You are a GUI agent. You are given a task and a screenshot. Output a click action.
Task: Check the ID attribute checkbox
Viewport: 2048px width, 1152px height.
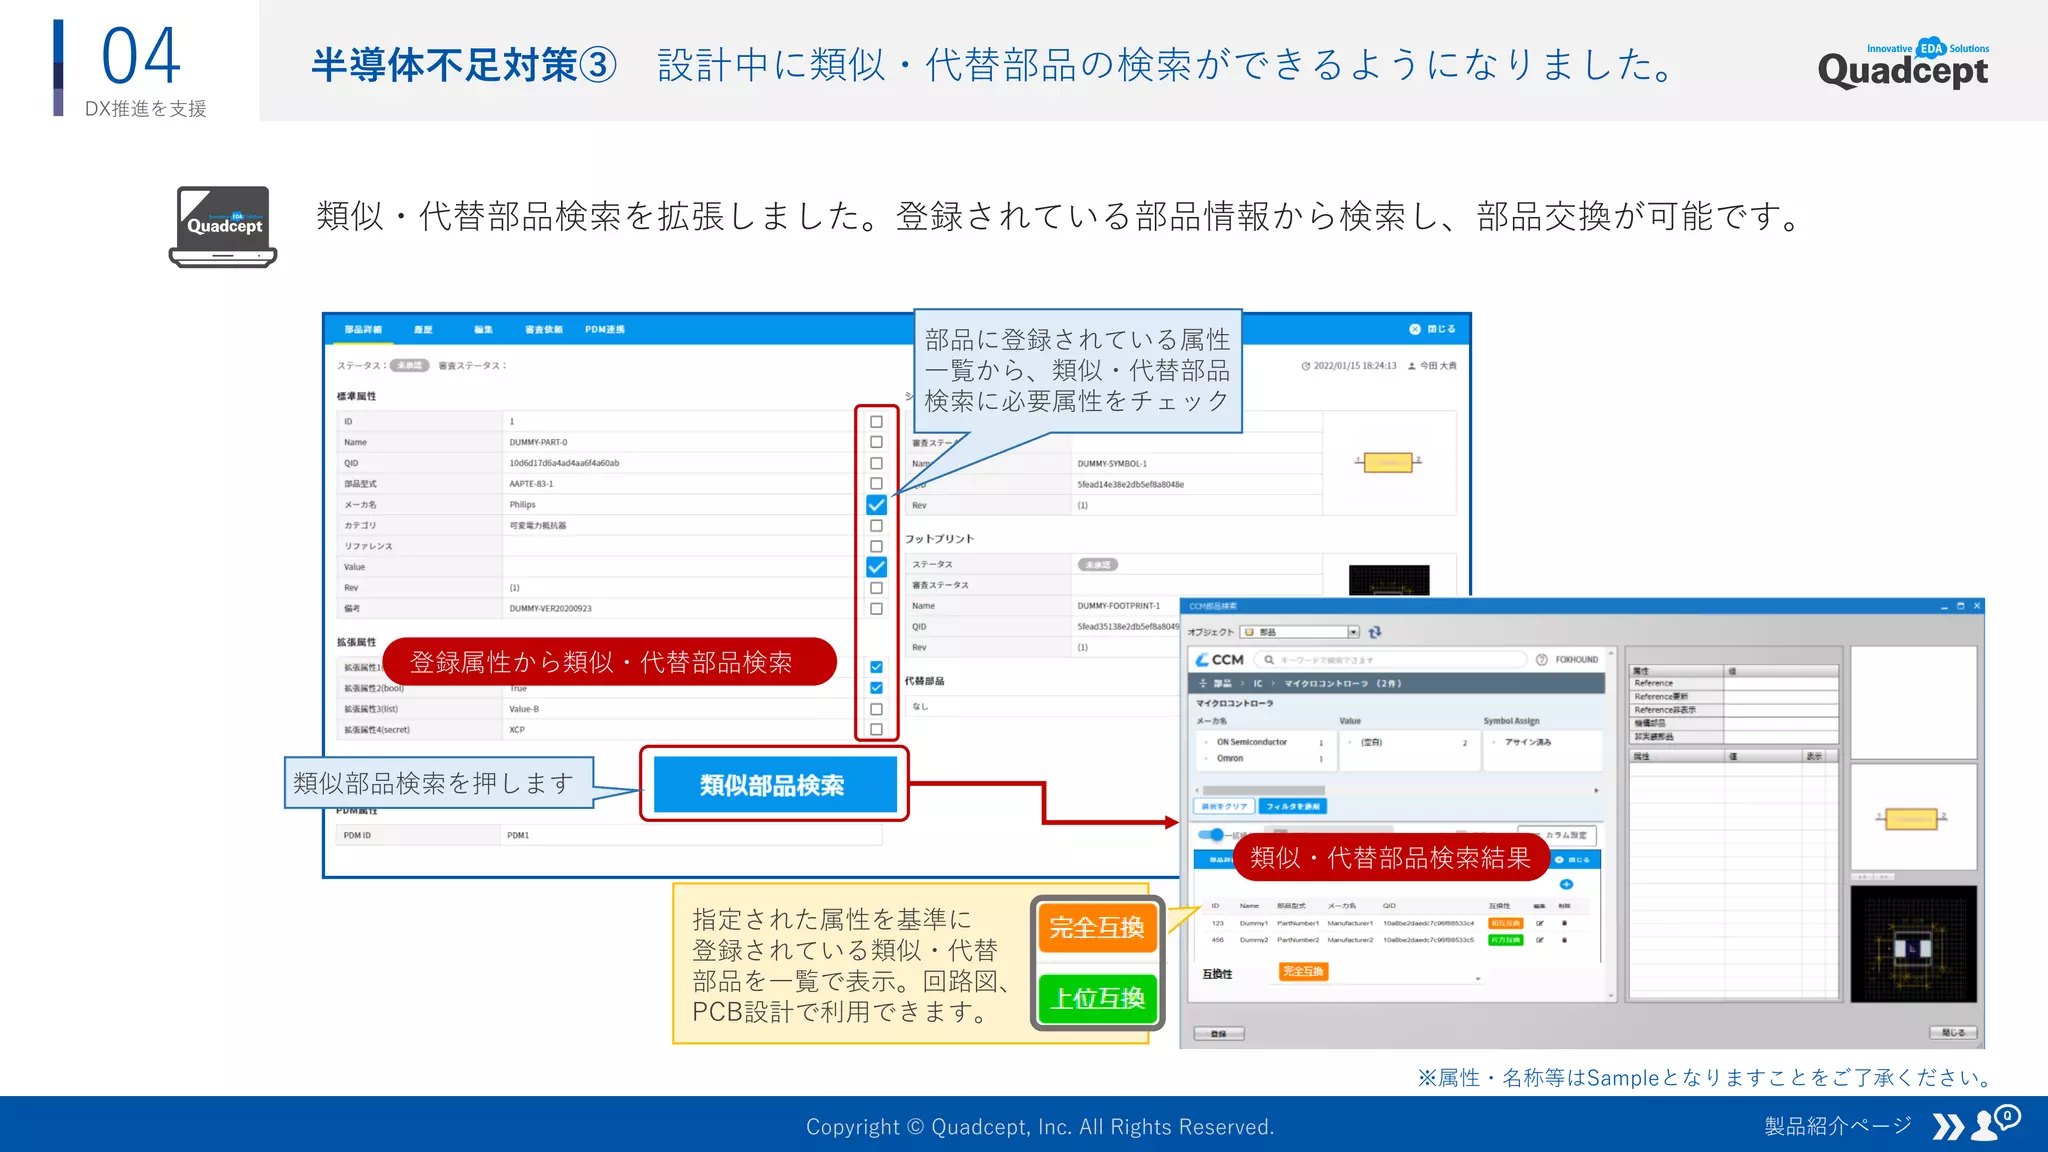[876, 422]
